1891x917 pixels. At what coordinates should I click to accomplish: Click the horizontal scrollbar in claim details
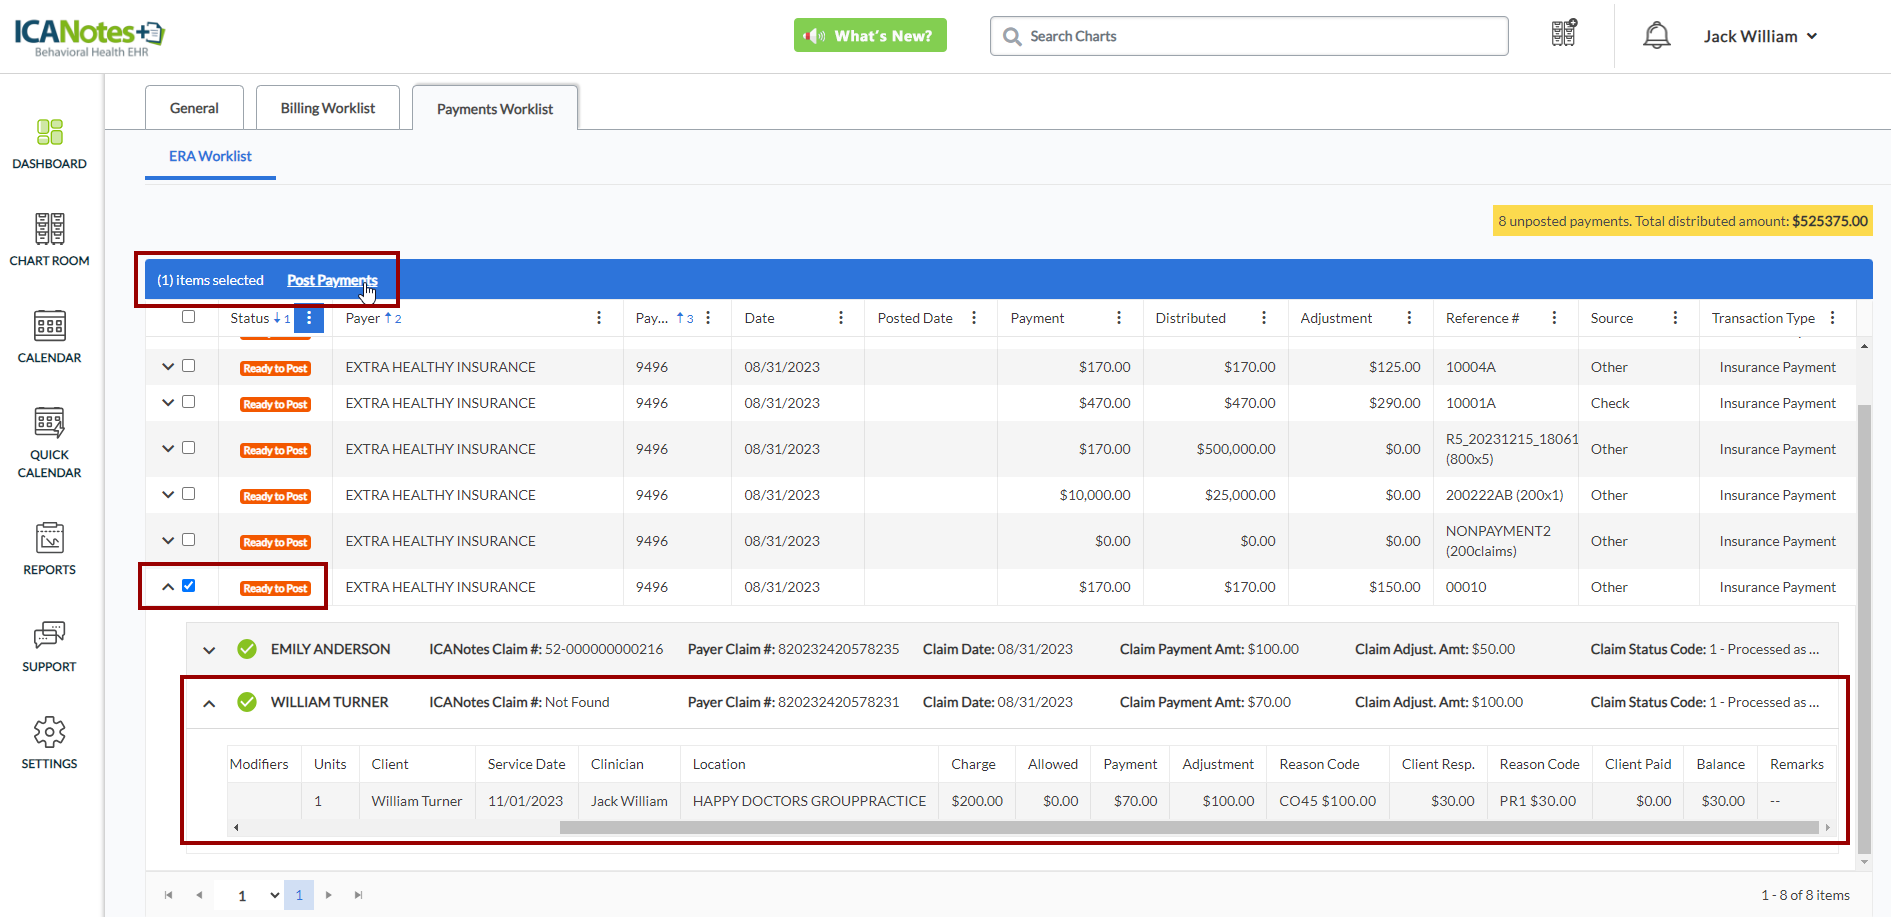click(1188, 827)
